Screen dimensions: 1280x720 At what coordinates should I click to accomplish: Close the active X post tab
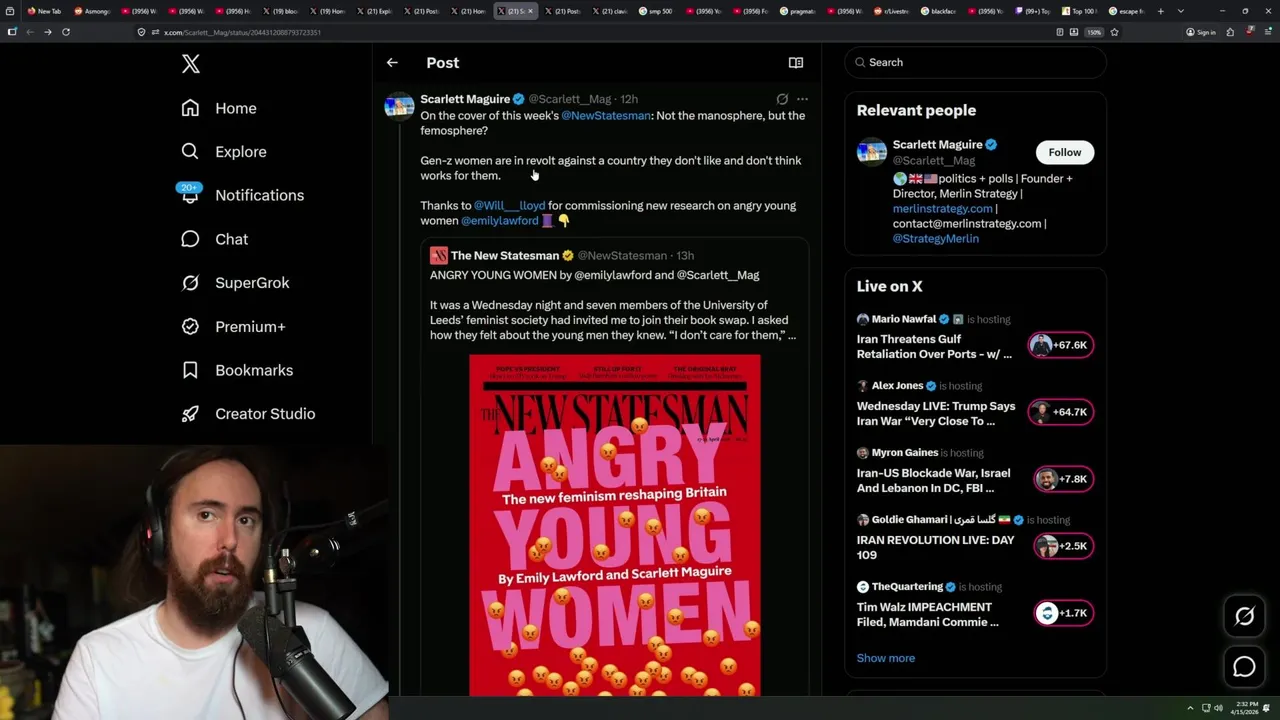[x=531, y=11]
